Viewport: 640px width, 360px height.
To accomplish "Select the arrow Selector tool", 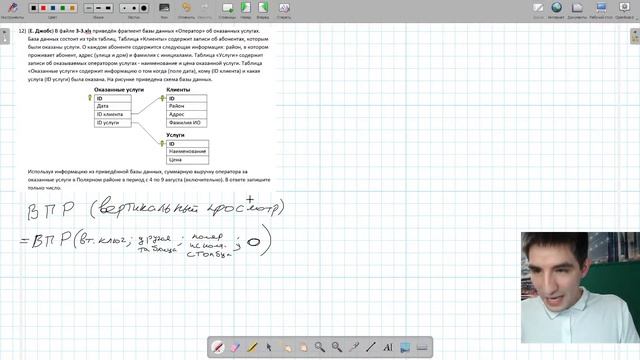I will point(269,347).
